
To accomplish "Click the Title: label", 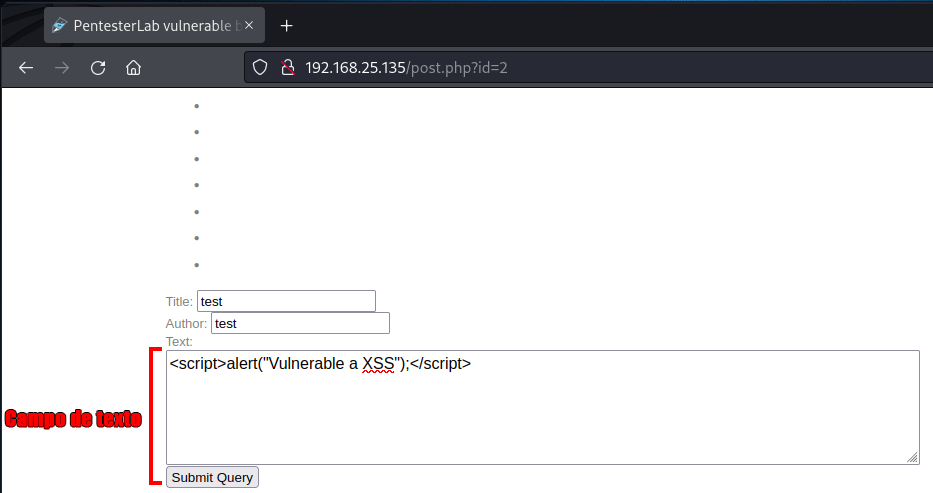I will (179, 302).
